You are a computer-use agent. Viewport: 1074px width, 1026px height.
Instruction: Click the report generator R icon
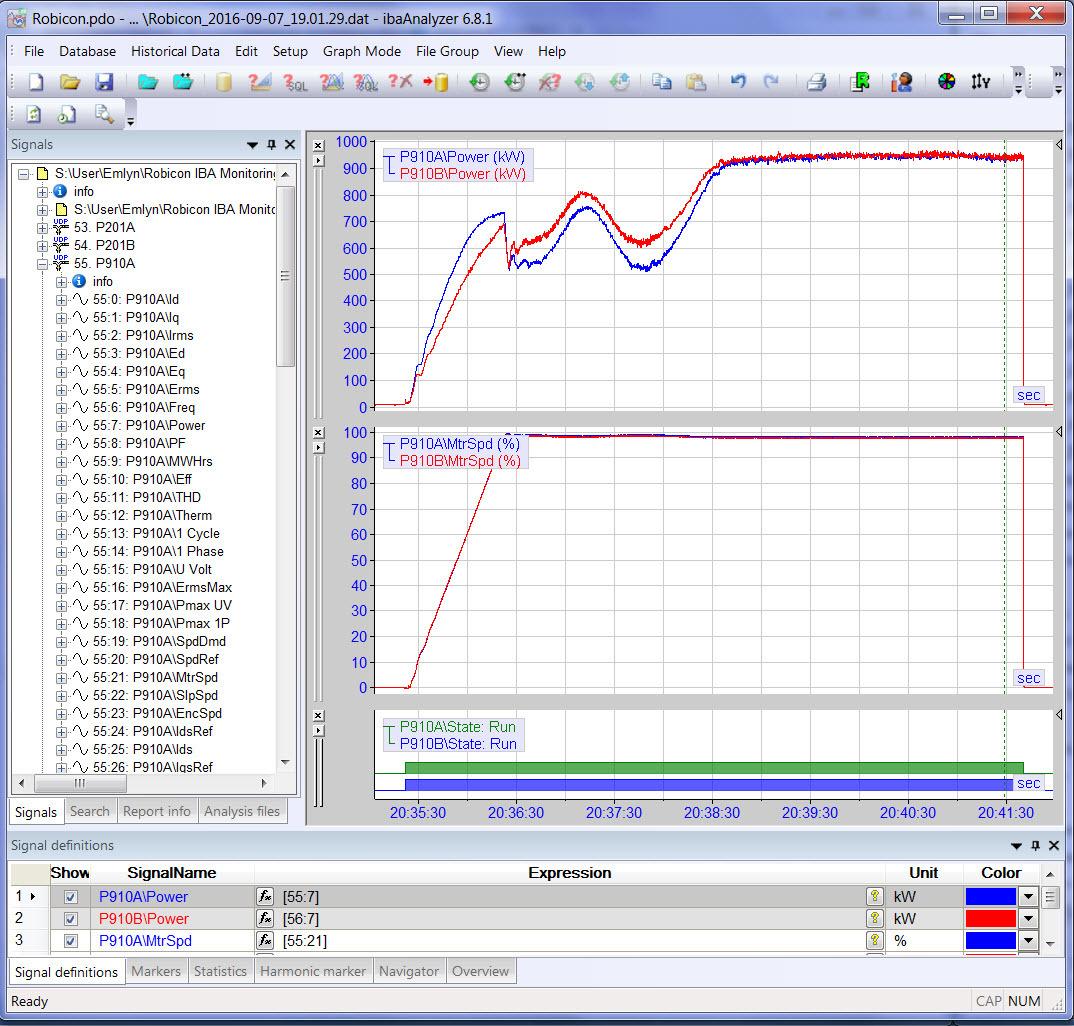tap(860, 82)
